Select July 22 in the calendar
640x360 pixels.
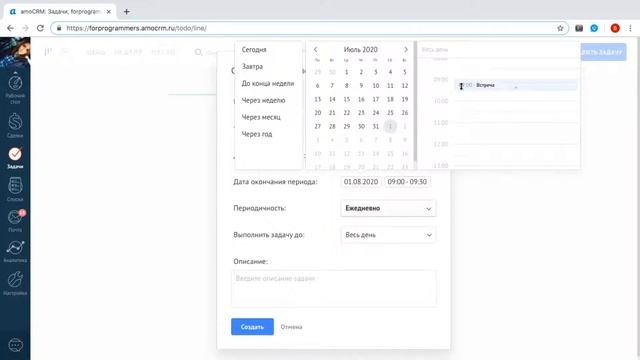[x=347, y=113]
